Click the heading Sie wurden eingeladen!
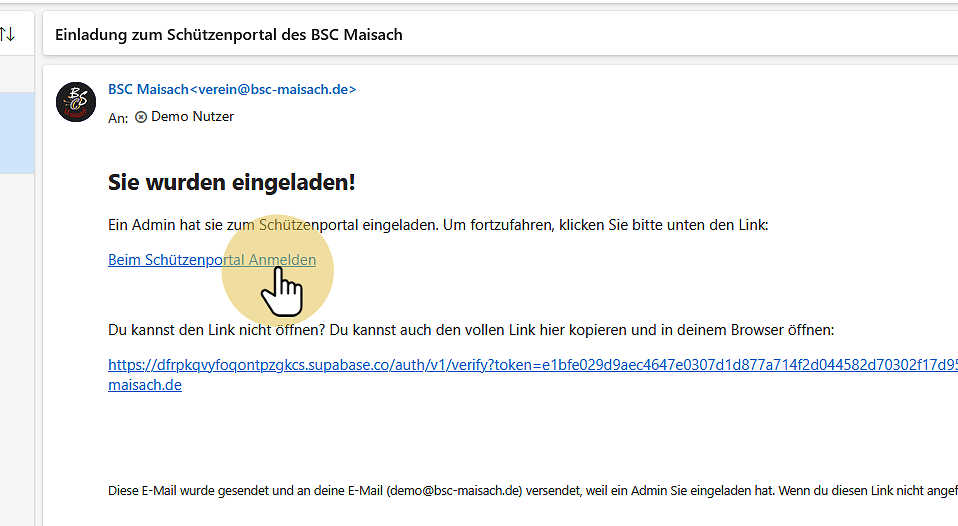 pyautogui.click(x=231, y=183)
